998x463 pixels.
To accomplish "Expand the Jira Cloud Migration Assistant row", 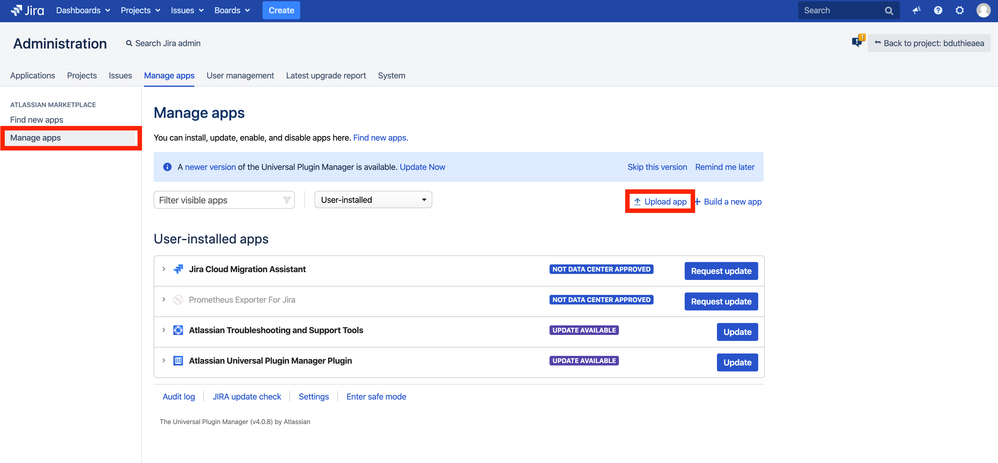I will click(164, 269).
